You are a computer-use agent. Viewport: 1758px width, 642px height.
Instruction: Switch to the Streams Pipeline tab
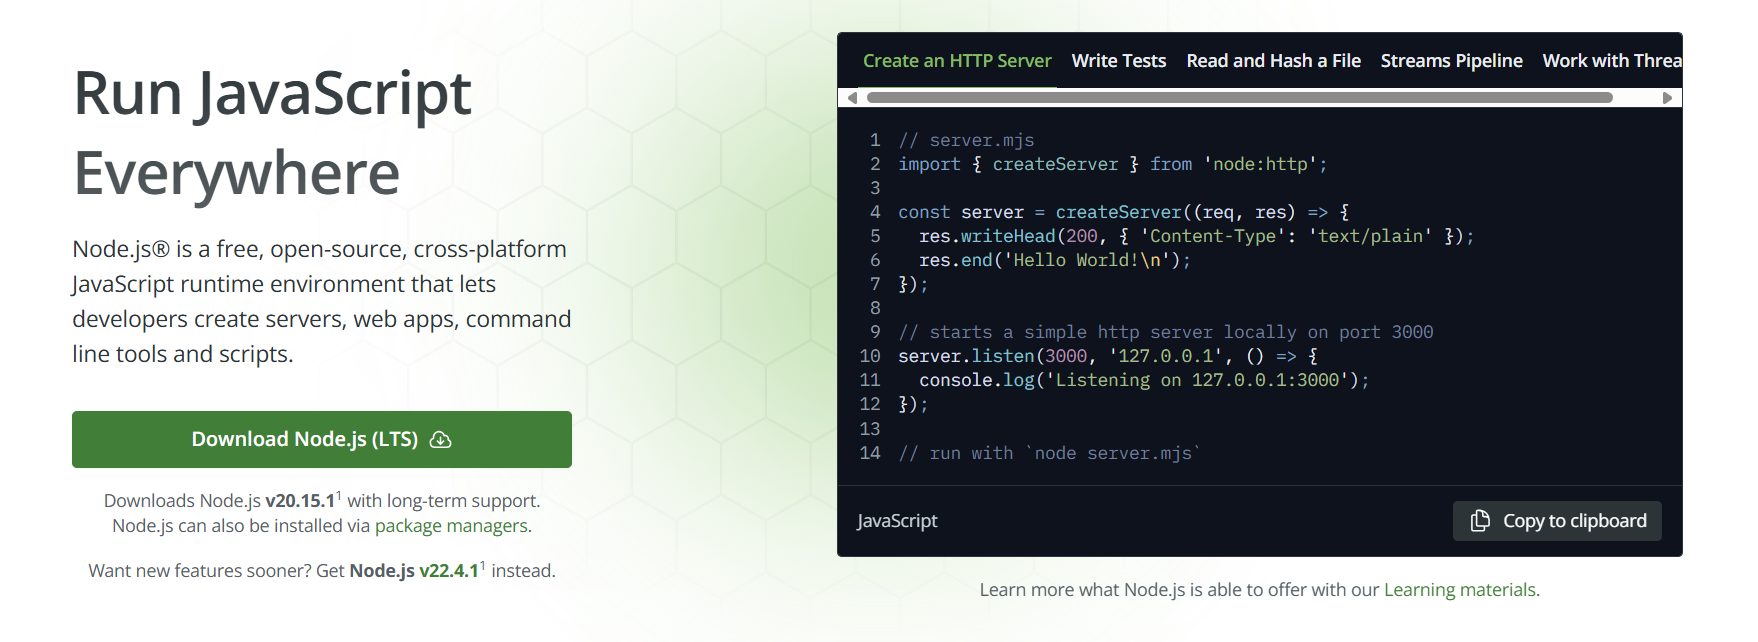1452,61
